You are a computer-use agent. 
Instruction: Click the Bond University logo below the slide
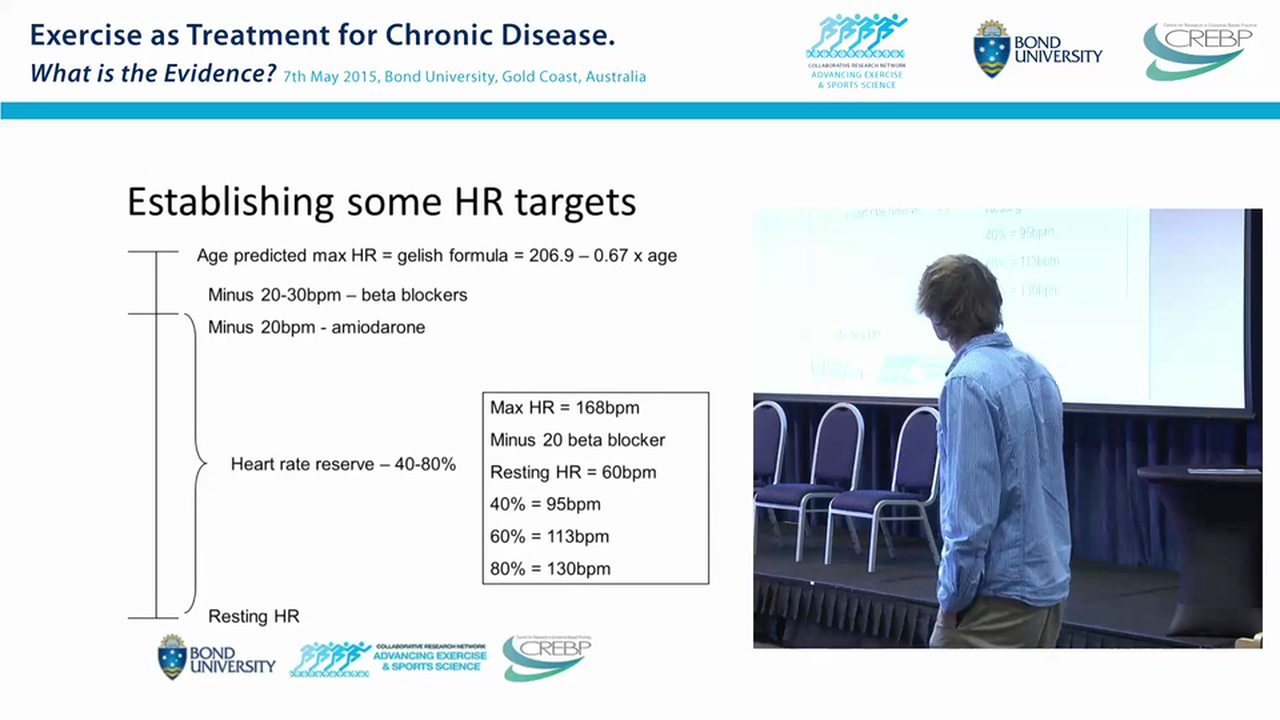pos(216,657)
